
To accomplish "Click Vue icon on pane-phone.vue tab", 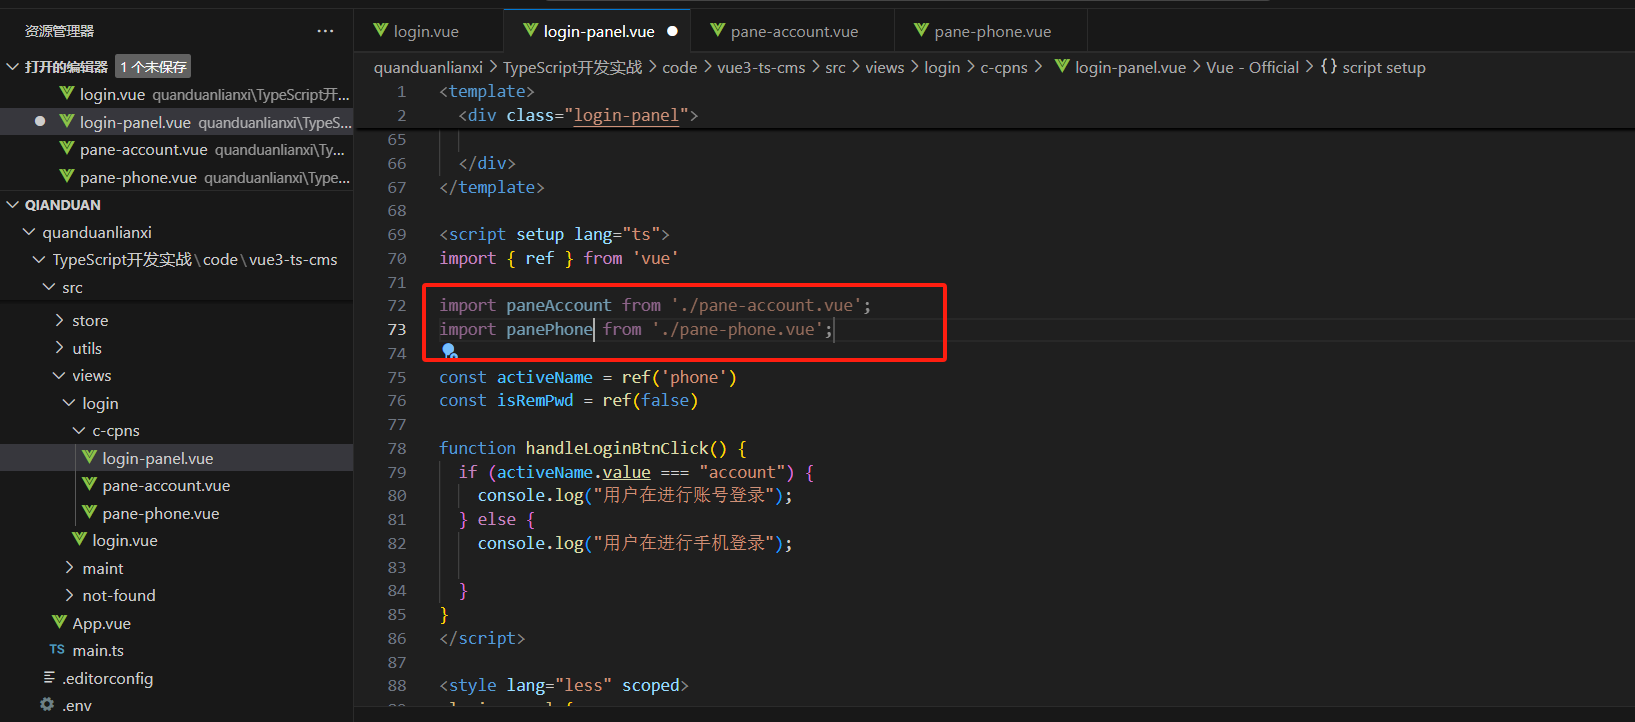I will (x=921, y=30).
